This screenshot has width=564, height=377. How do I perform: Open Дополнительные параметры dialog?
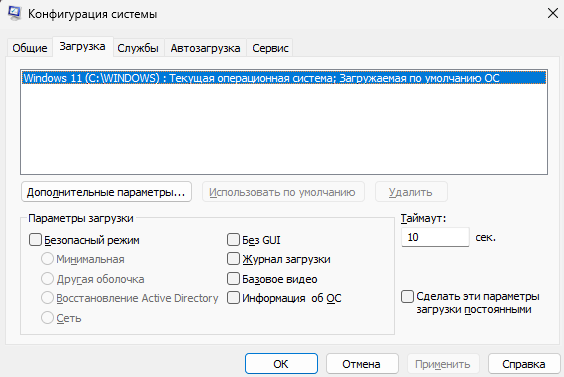[x=106, y=192]
